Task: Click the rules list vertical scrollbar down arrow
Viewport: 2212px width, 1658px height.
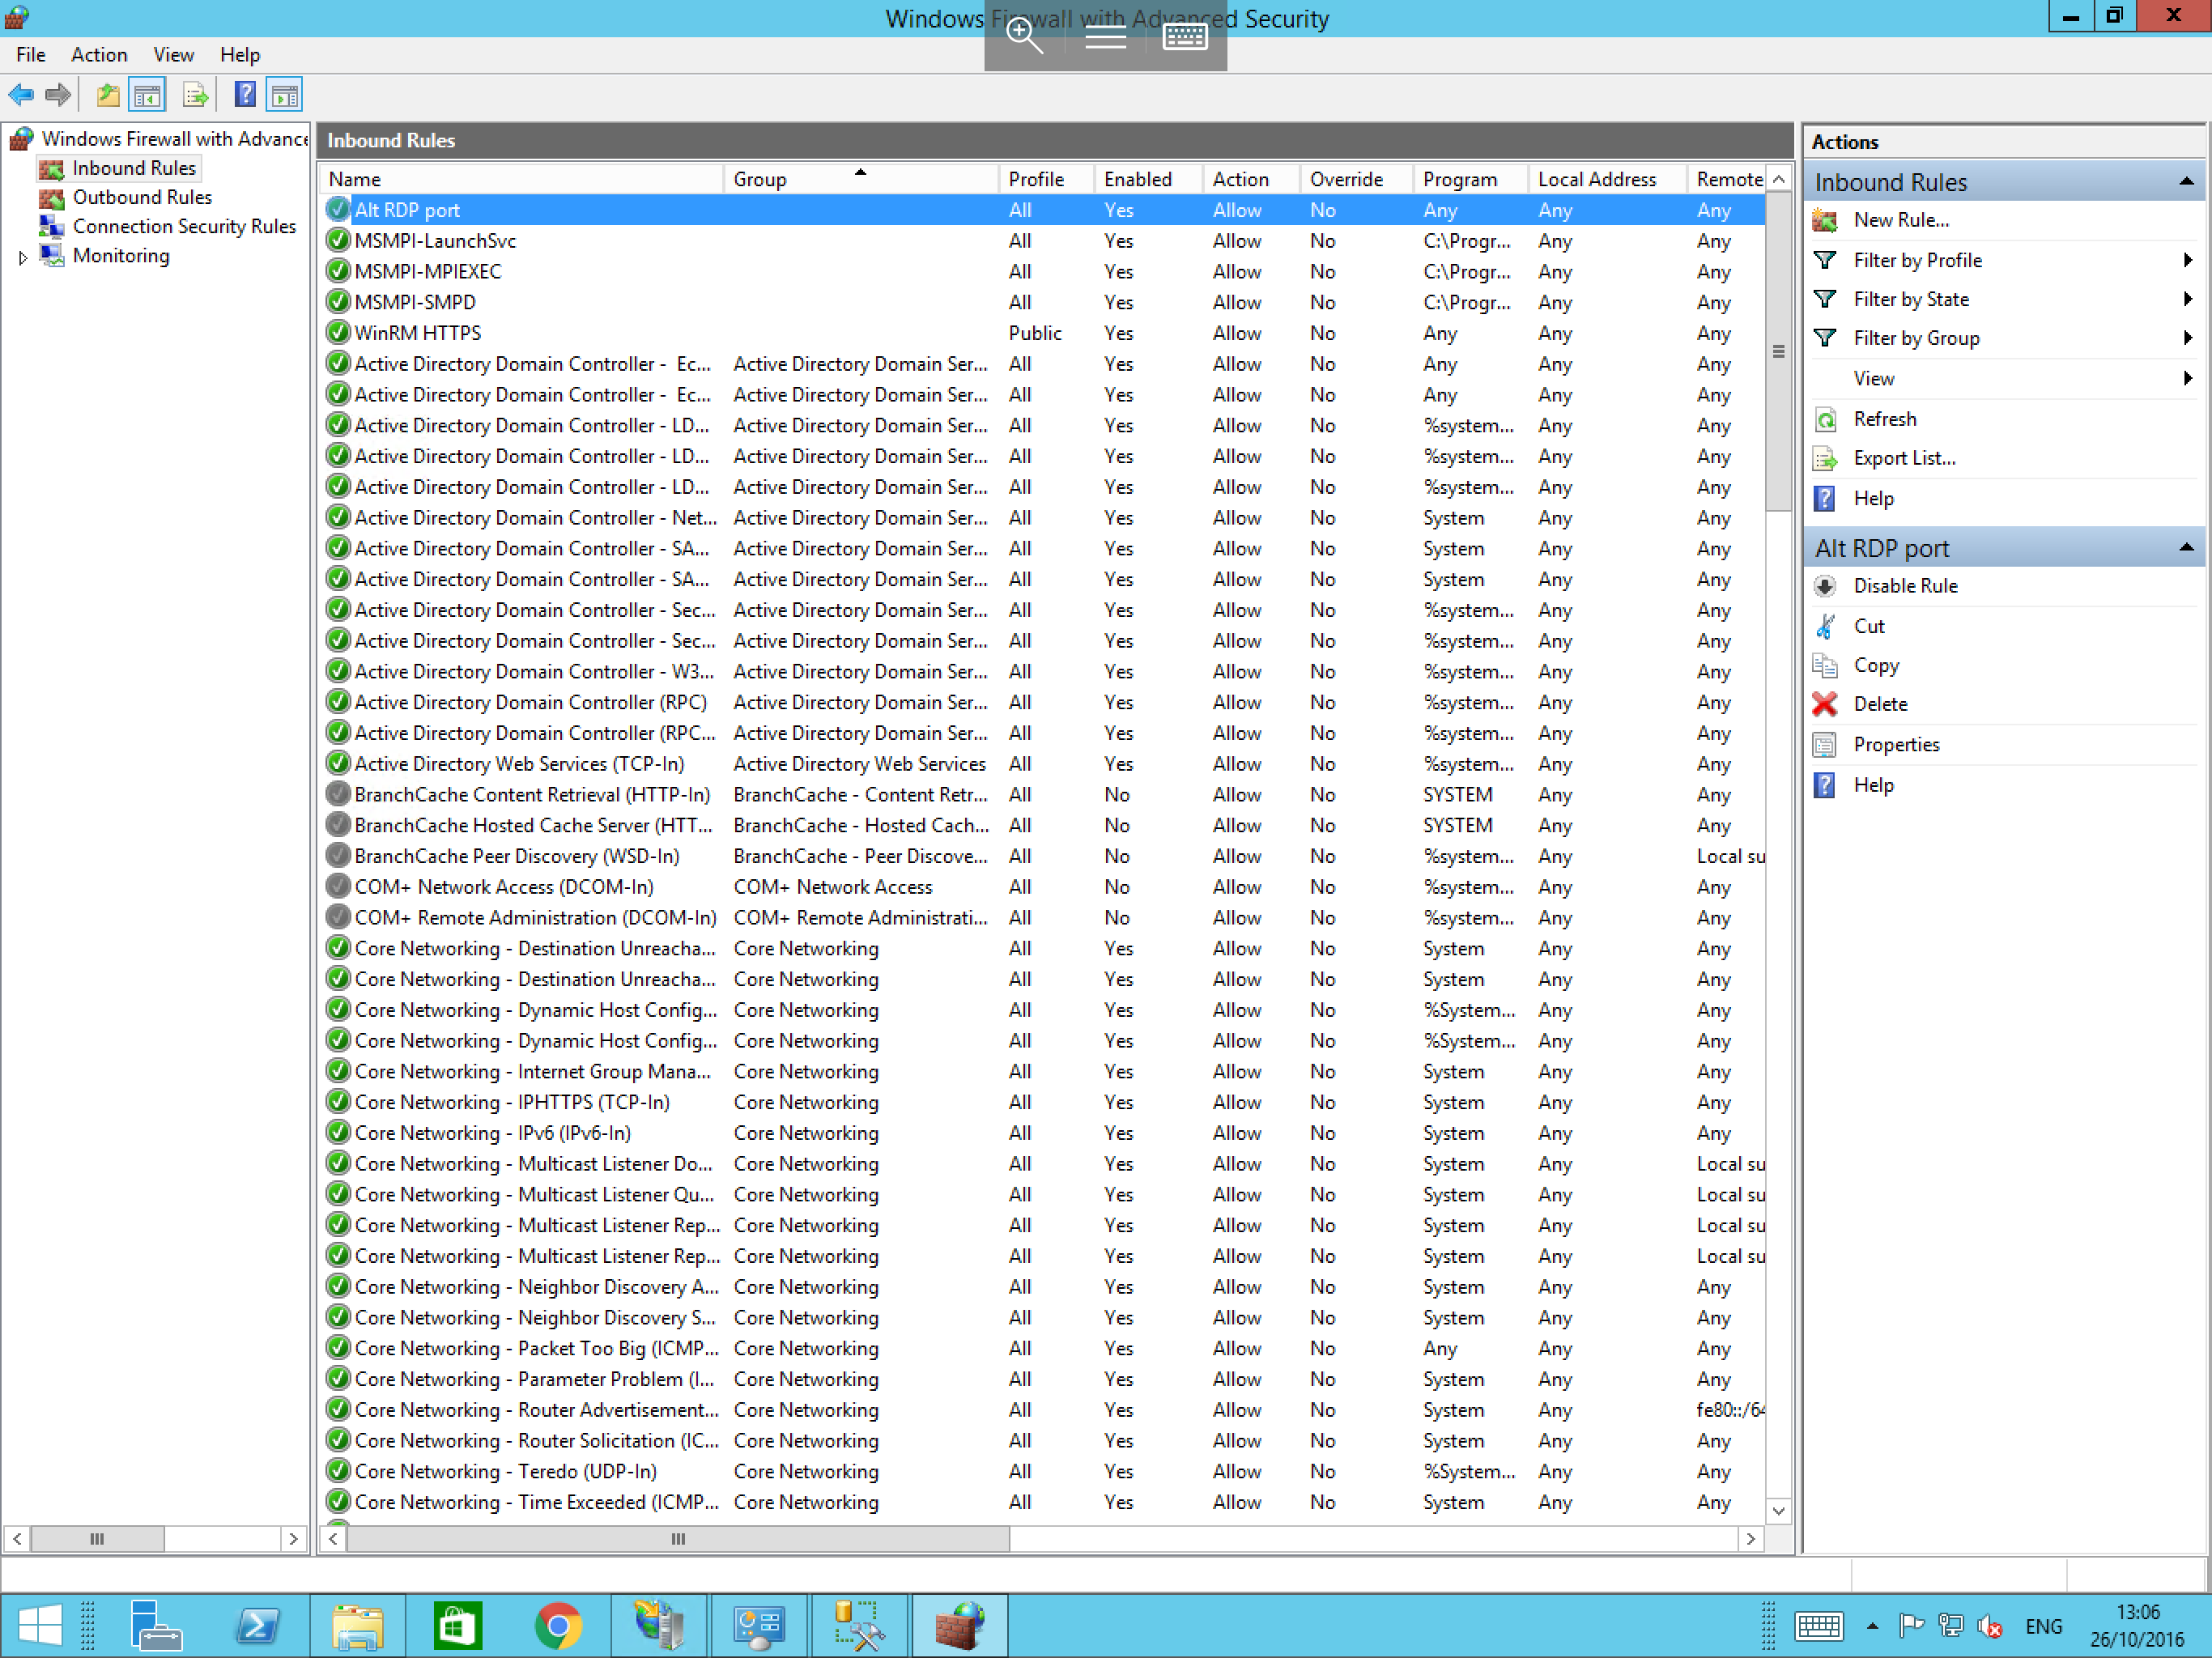Action: (1778, 1511)
